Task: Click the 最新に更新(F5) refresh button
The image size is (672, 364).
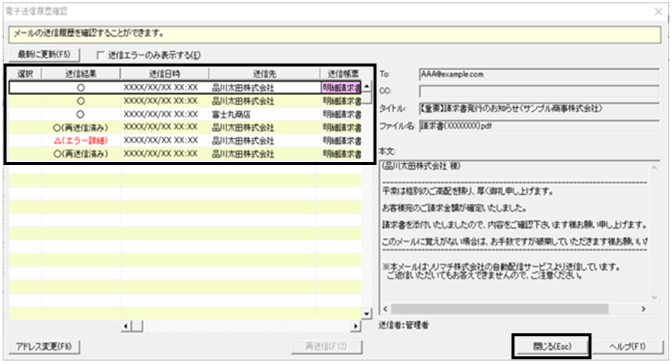Action: click(44, 54)
